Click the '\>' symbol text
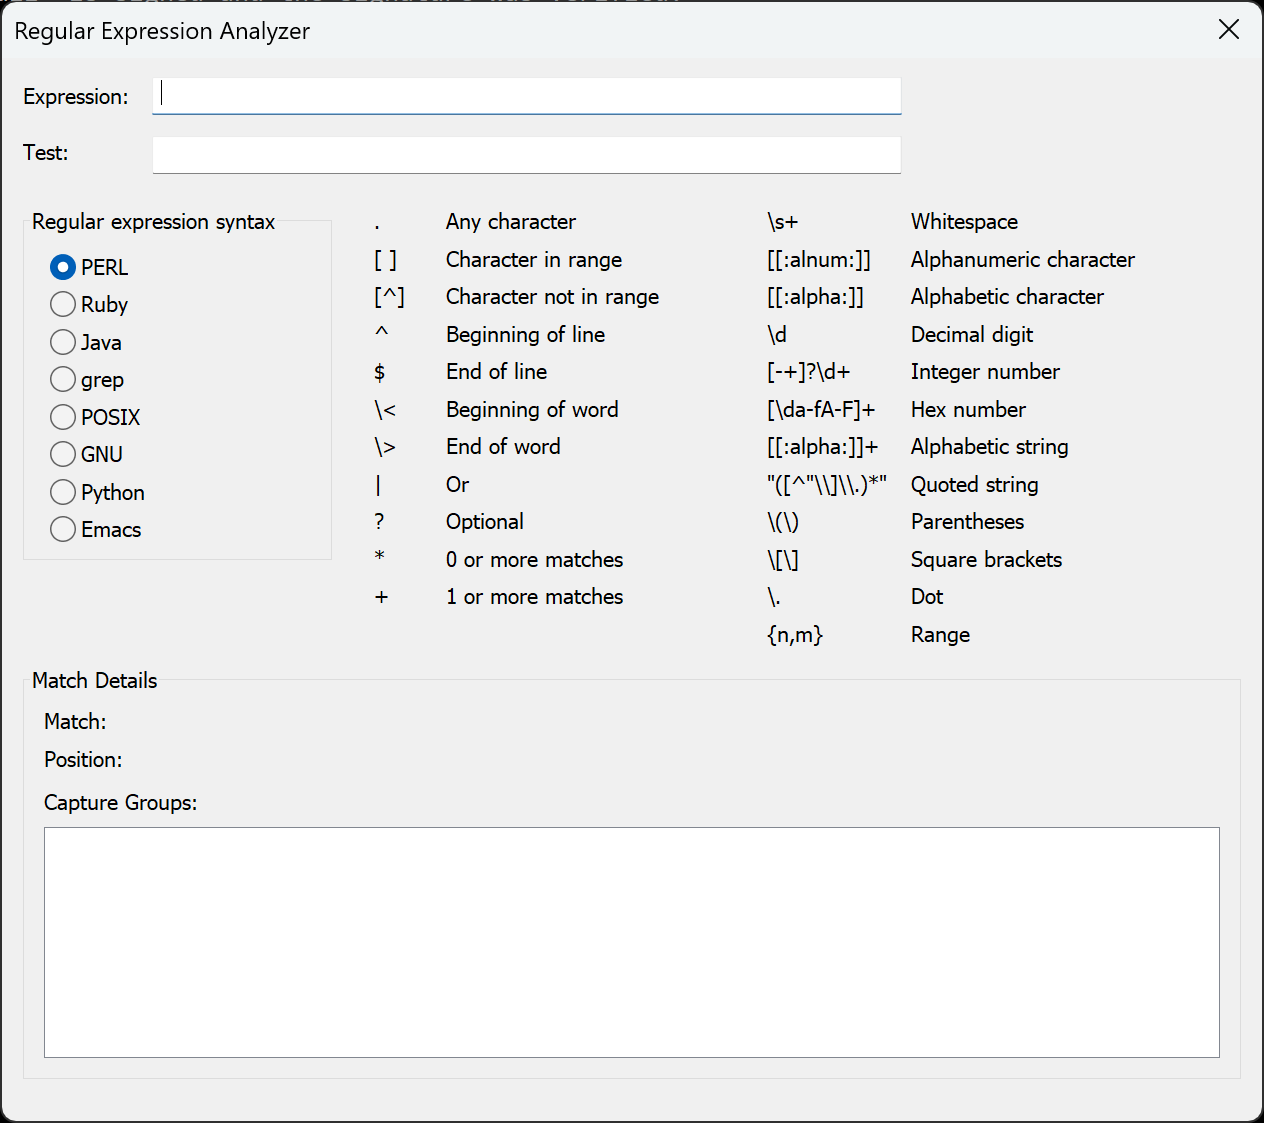Screen dimensions: 1264x1123 click(x=385, y=446)
